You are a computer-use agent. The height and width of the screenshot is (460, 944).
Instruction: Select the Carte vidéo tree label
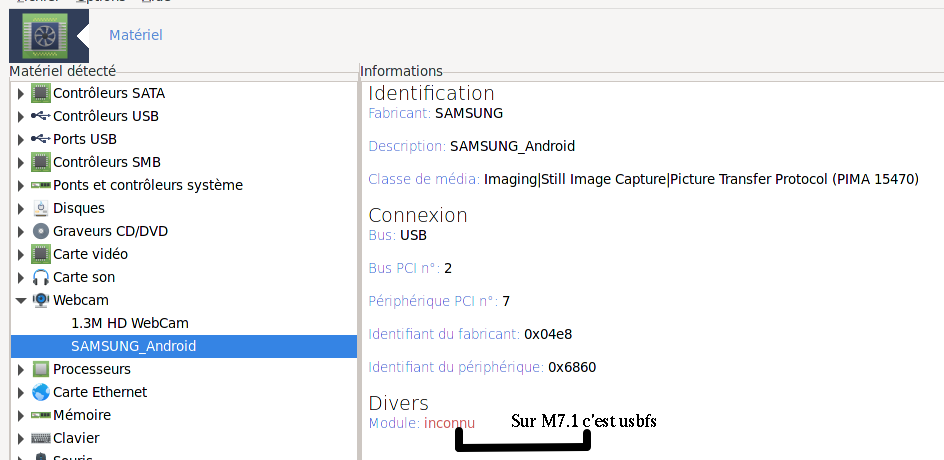(90, 254)
